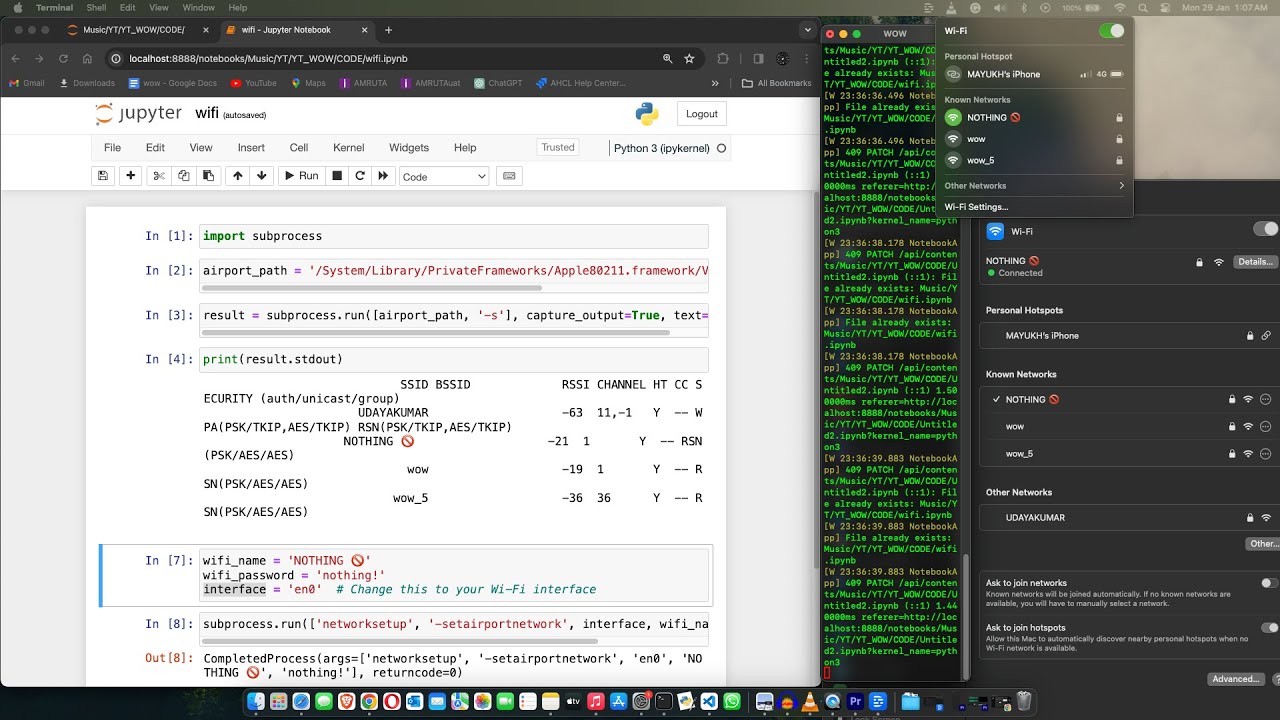The height and width of the screenshot is (720, 1280).
Task: Open the Jupyter Widgets menu
Action: [409, 148]
